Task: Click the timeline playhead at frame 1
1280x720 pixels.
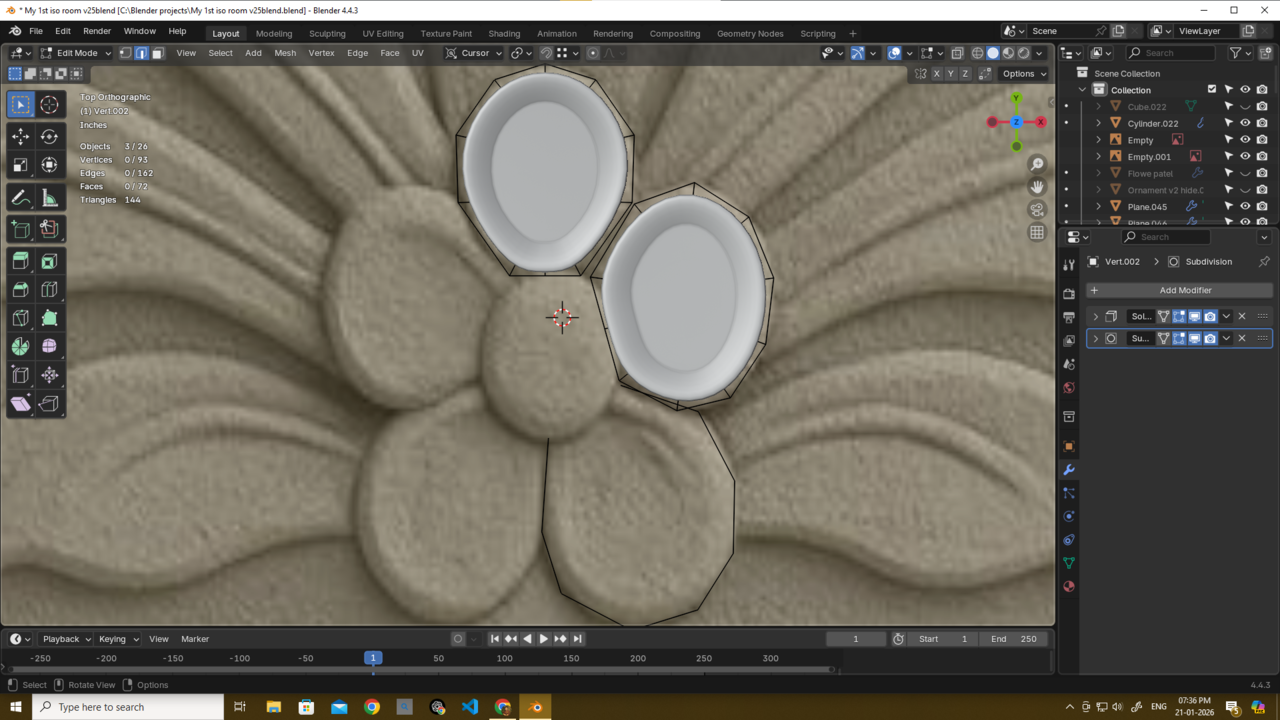Action: coord(373,658)
